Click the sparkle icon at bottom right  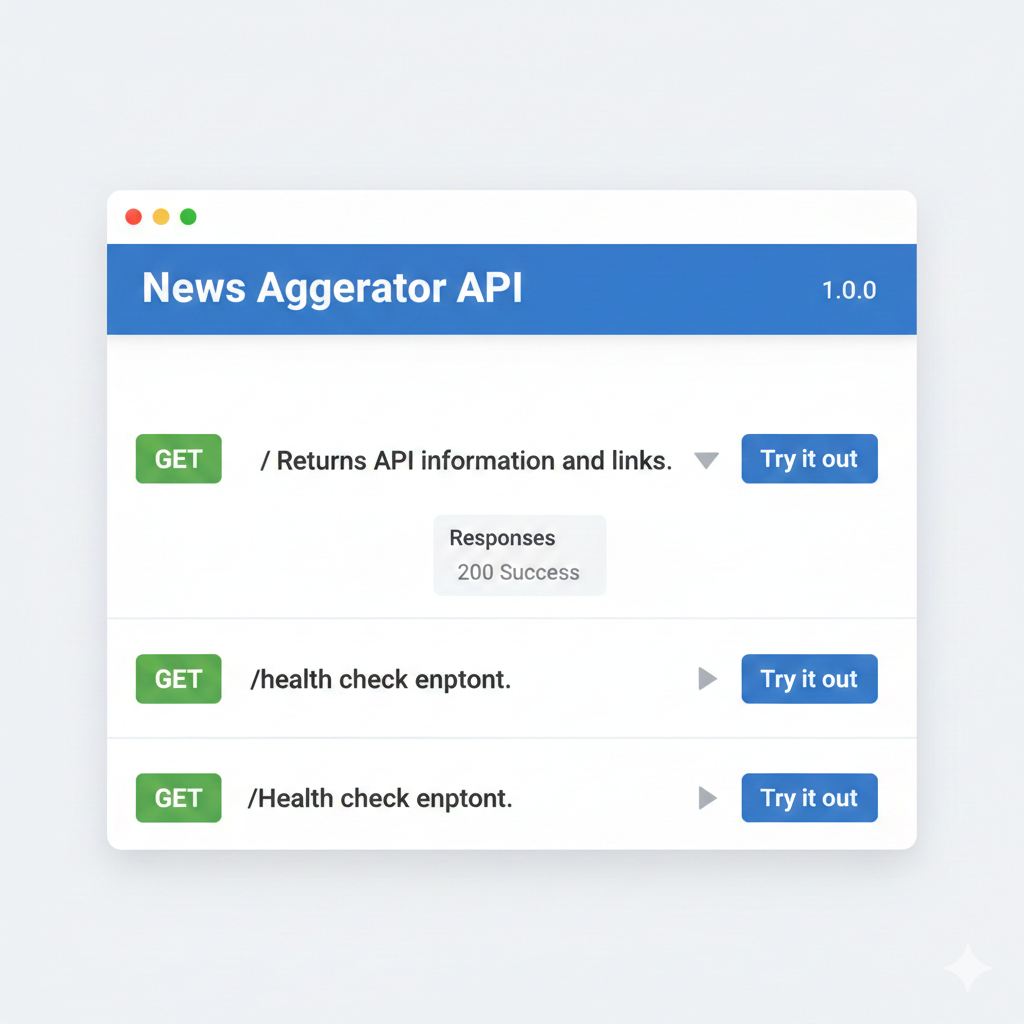click(967, 966)
